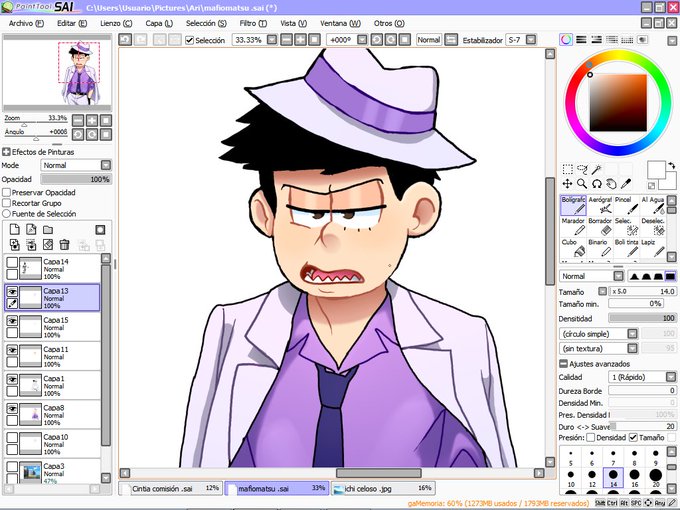Select the Binario pen tool

[600, 248]
